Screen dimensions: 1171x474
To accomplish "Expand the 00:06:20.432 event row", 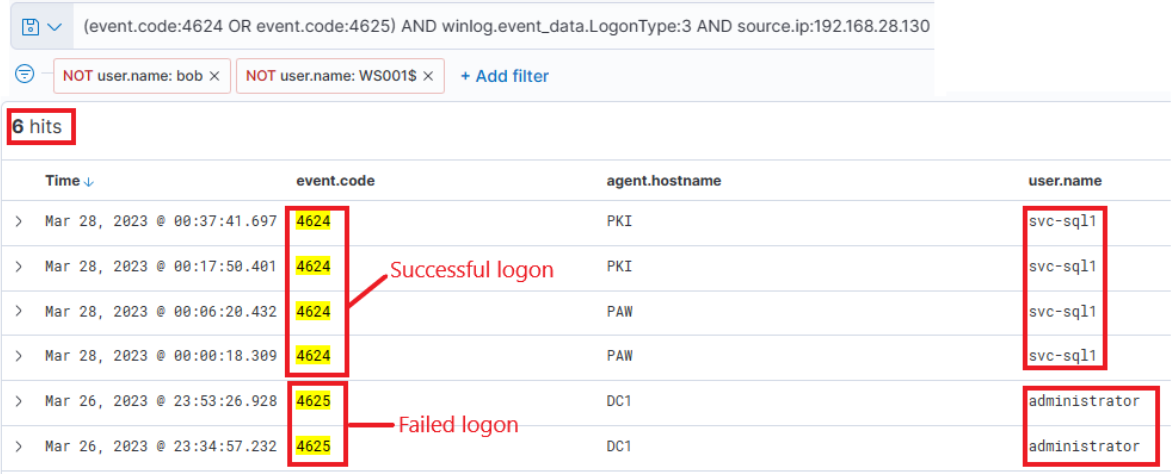I will point(18,311).
